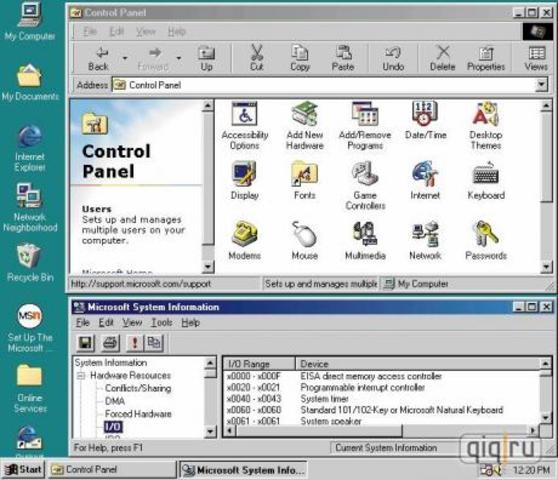Open Game Controllers applet
This screenshot has width=558, height=480.
click(x=365, y=186)
